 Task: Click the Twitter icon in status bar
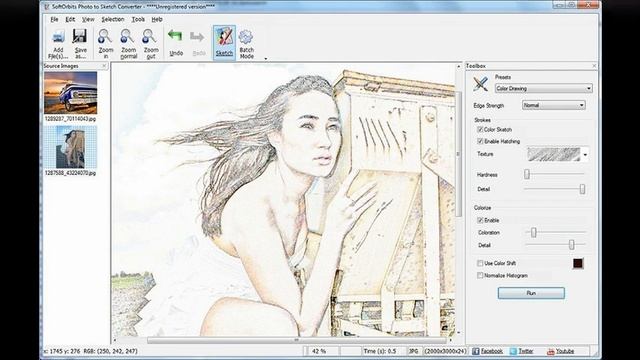513,351
